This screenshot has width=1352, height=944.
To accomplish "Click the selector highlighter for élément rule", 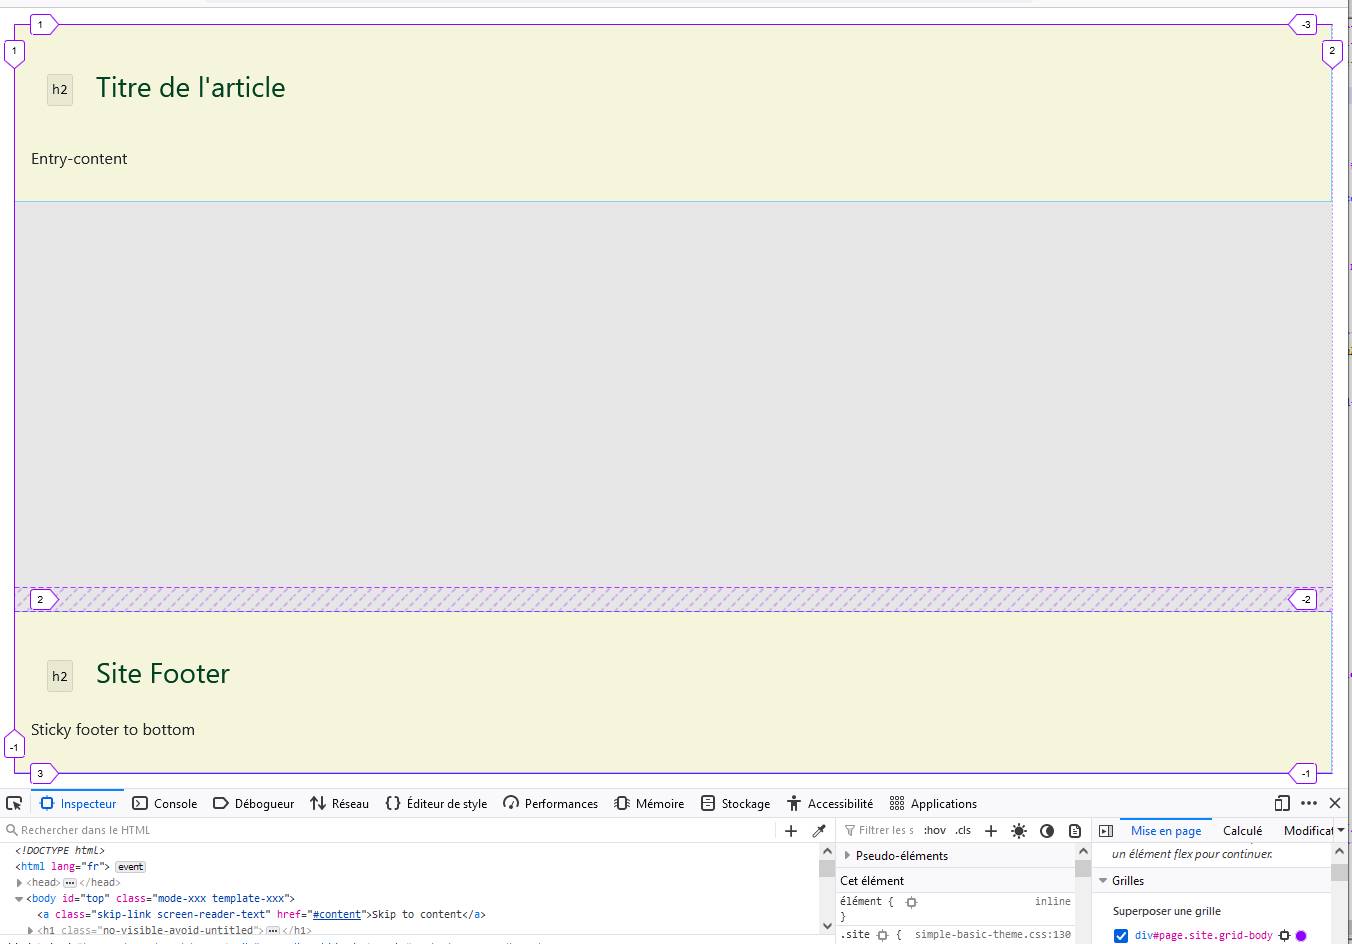I will pos(911,902).
